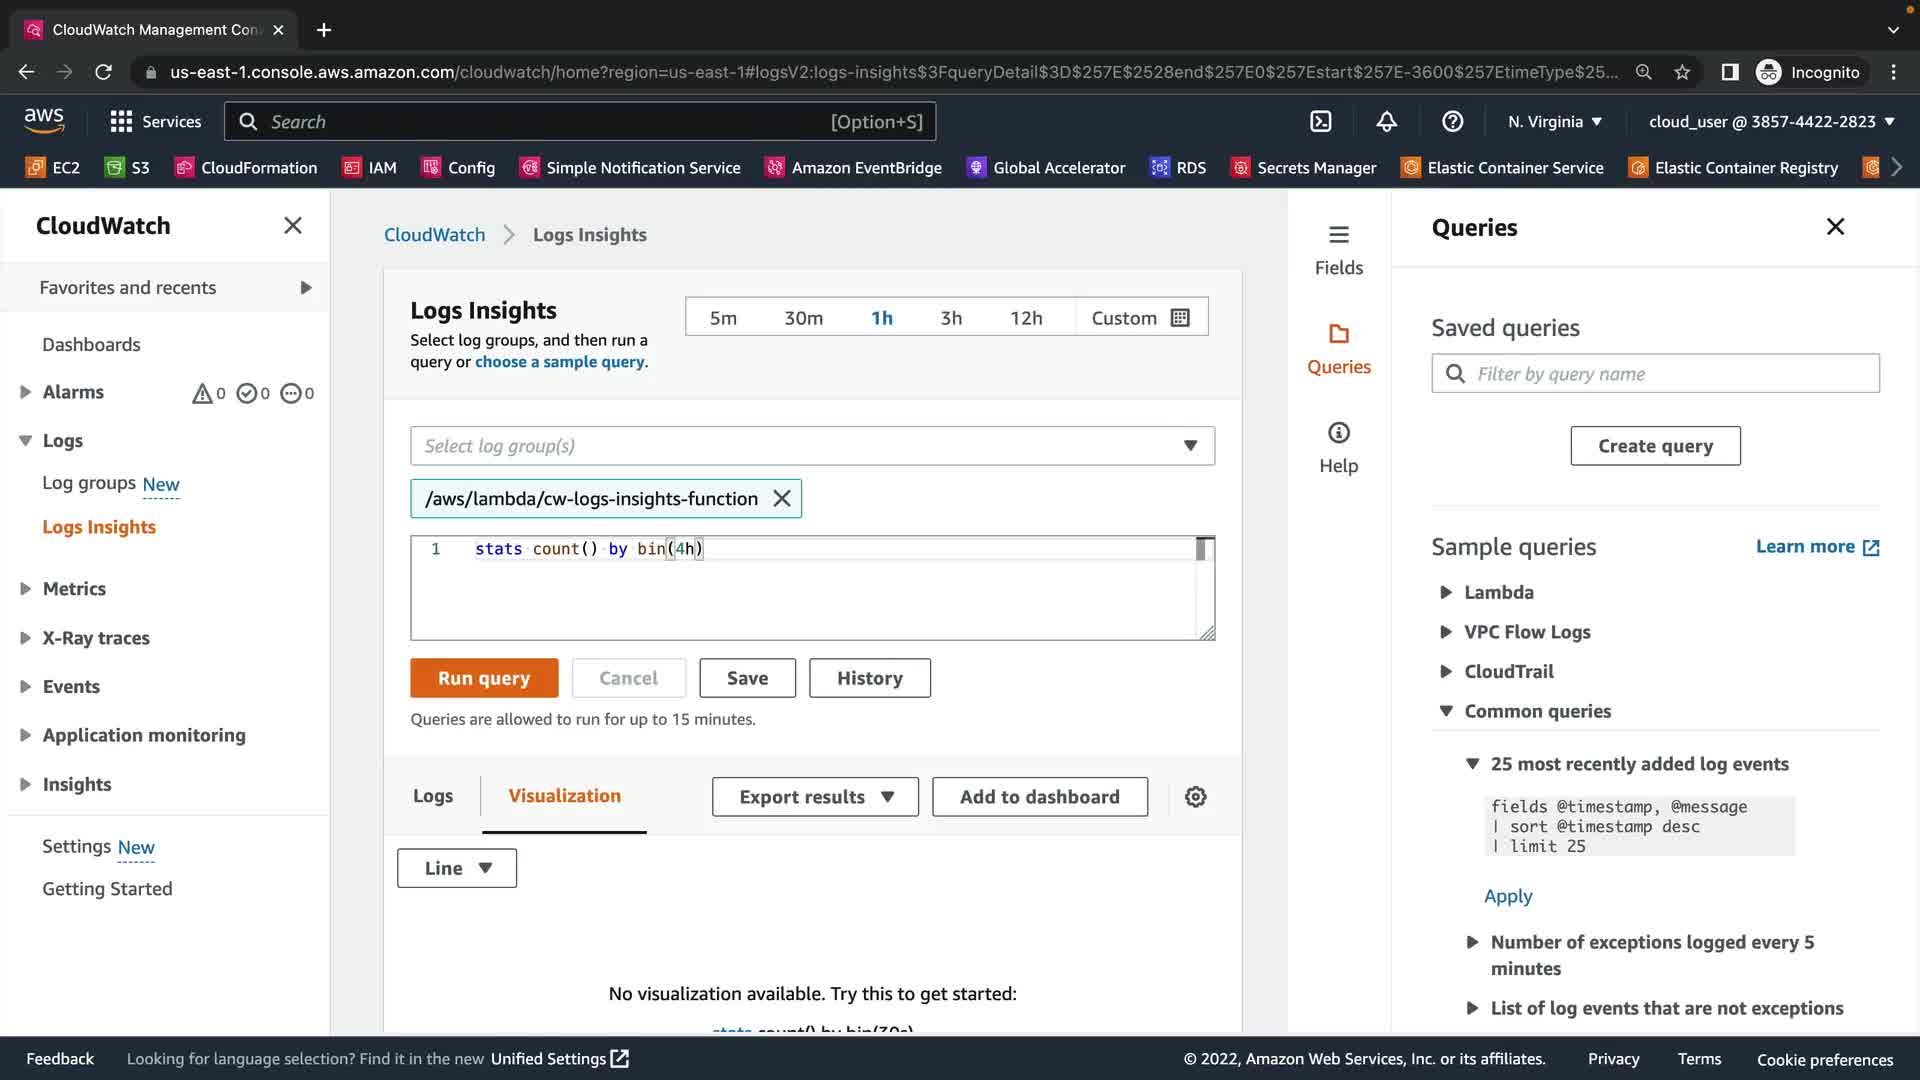Open the Fields panel icon
The height and width of the screenshot is (1080, 1920).
1338,249
